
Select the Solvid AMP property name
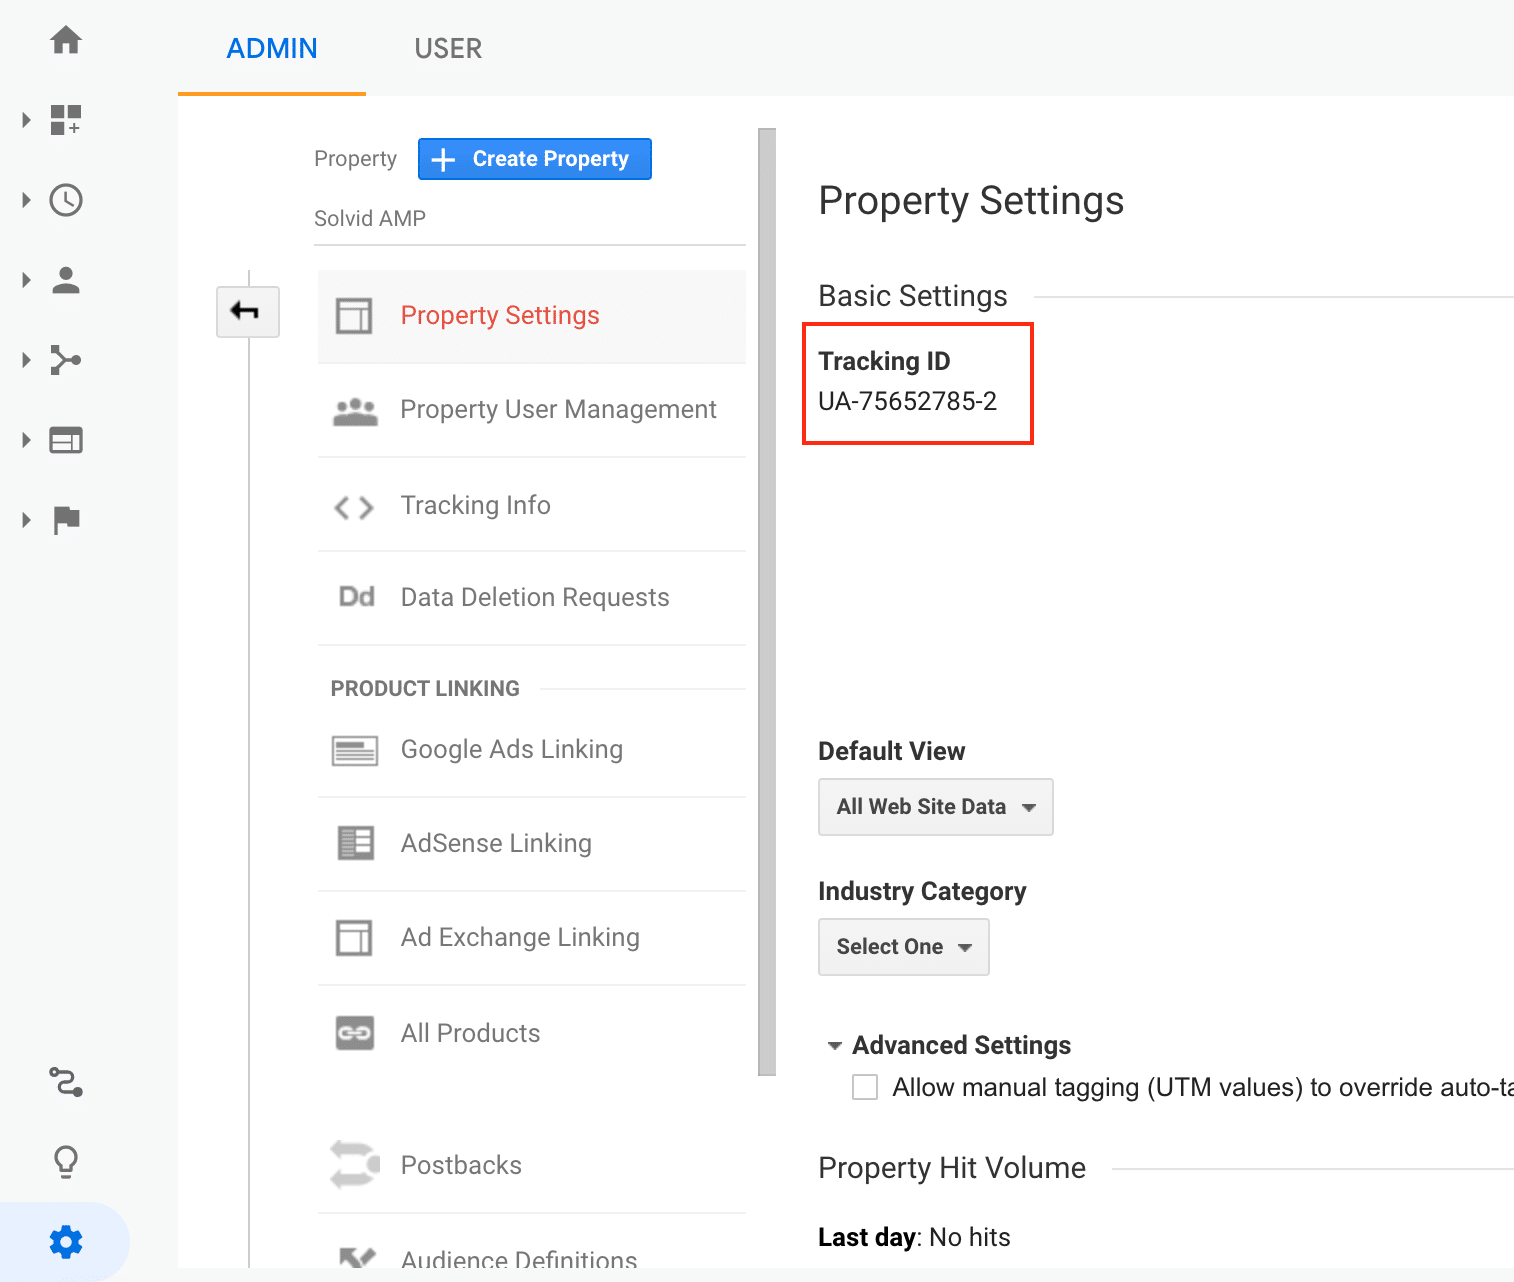pyautogui.click(x=370, y=218)
